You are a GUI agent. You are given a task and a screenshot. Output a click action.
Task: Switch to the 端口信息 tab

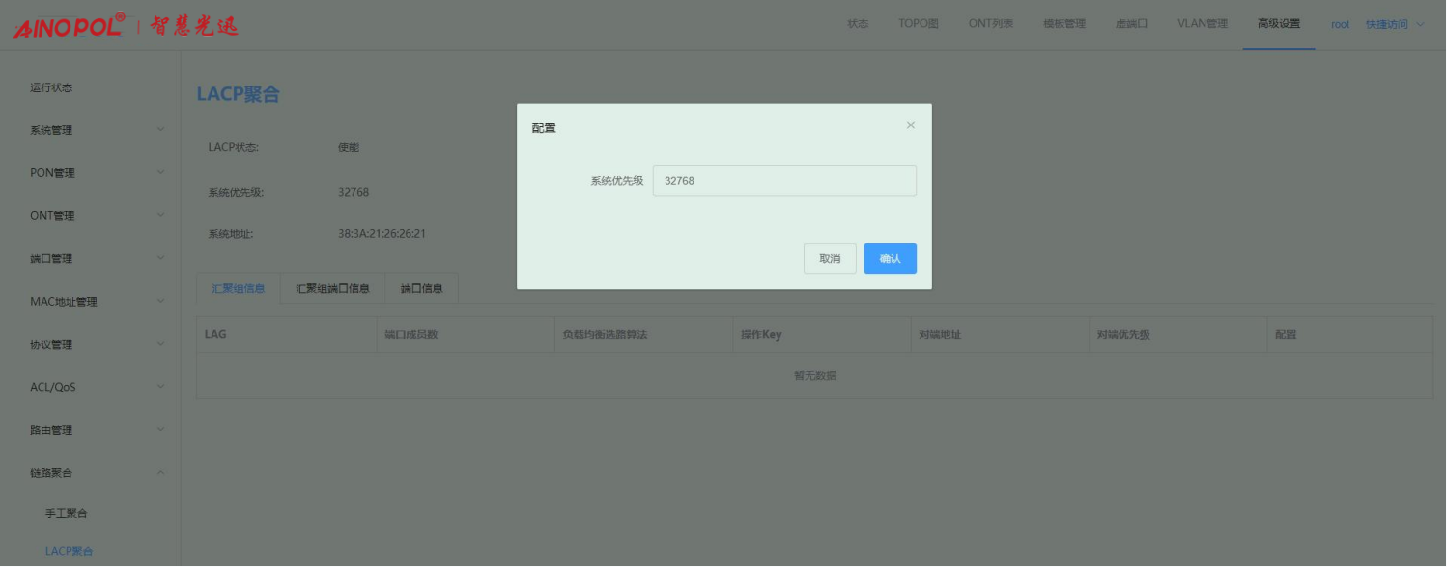422,289
